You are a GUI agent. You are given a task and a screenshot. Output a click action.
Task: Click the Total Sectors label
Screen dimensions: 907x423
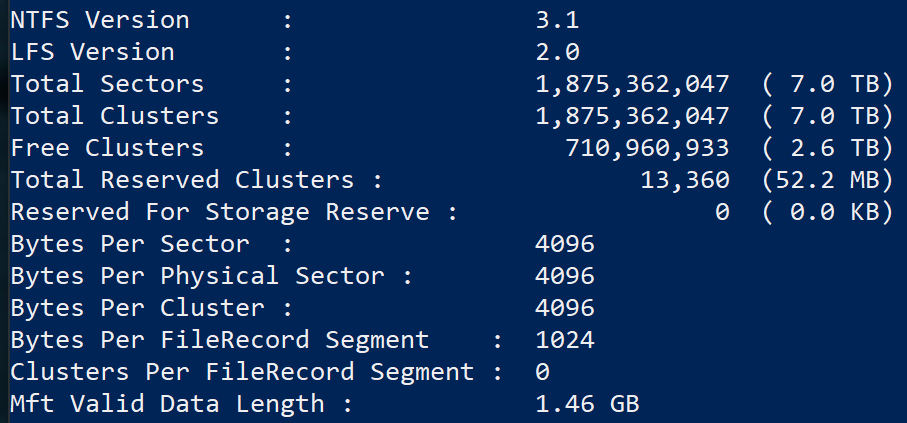[x=107, y=83]
